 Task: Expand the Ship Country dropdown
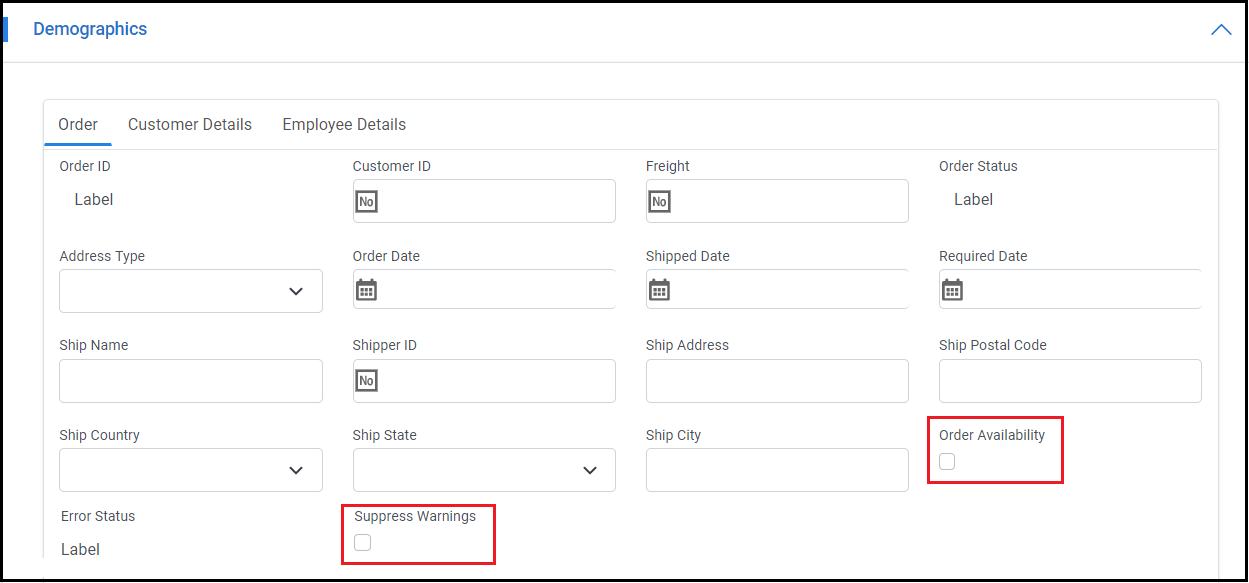(191, 470)
